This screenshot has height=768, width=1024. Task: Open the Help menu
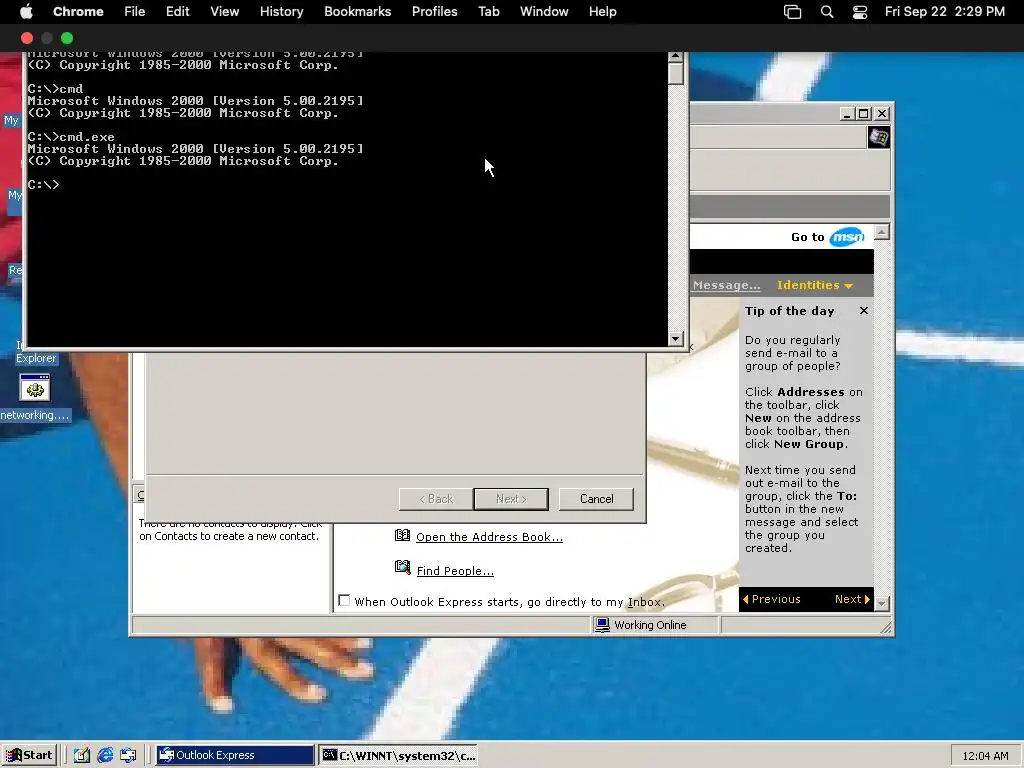(602, 12)
